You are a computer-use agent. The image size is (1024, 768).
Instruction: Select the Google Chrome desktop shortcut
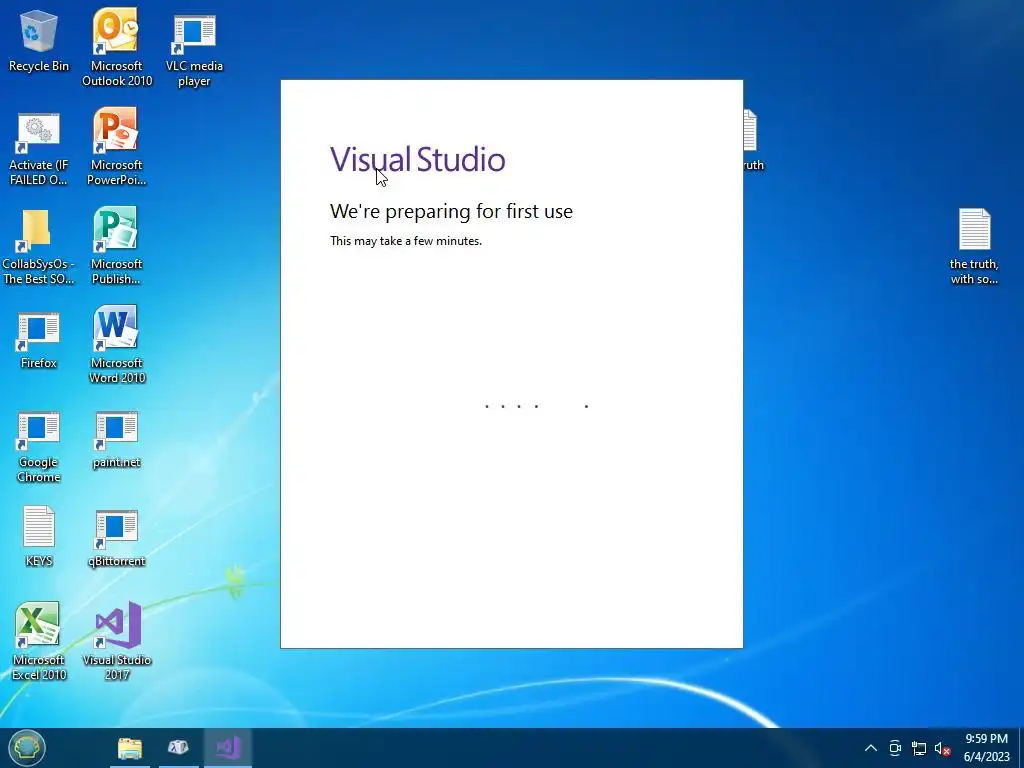tap(39, 447)
